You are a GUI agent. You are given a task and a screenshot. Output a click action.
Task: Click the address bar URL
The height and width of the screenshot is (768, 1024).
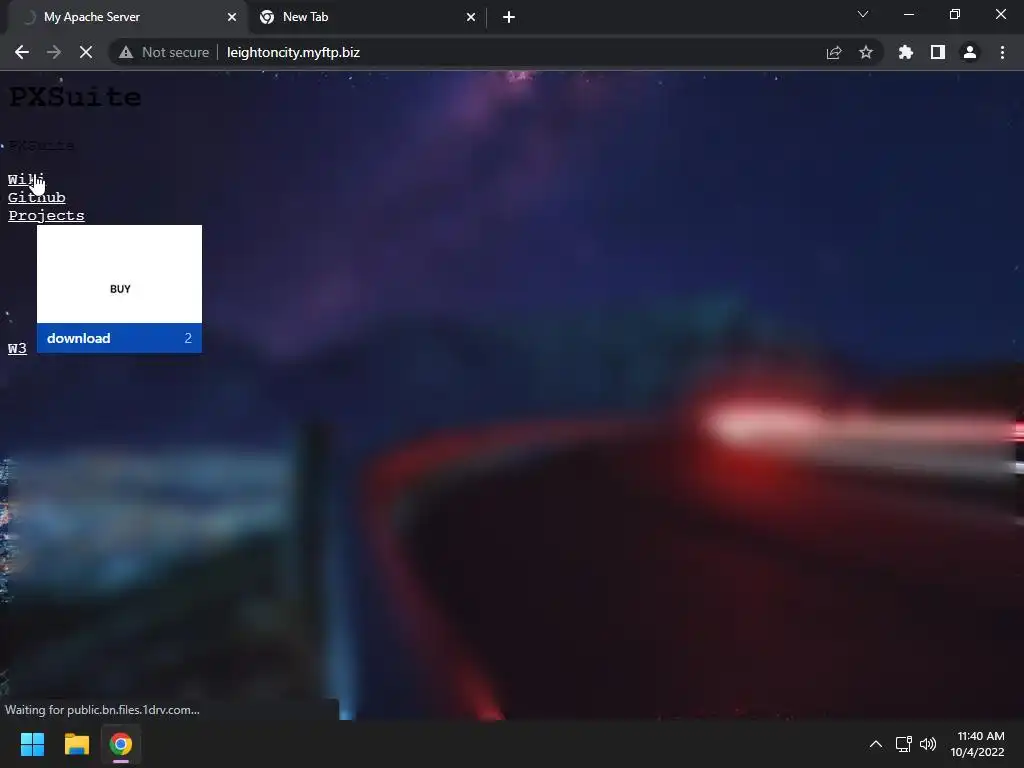293,52
